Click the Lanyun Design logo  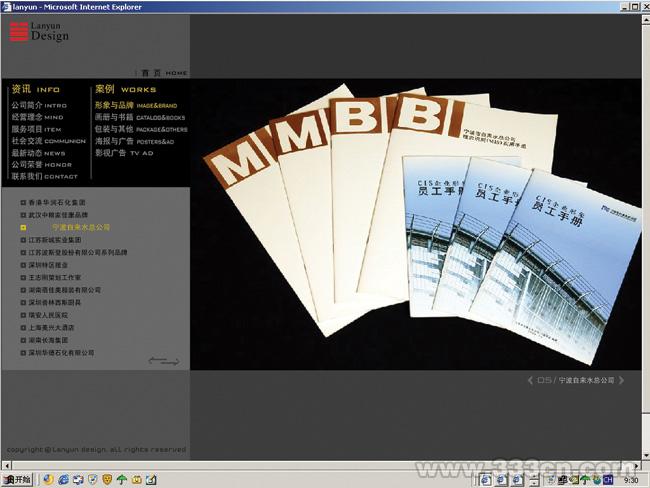point(40,32)
